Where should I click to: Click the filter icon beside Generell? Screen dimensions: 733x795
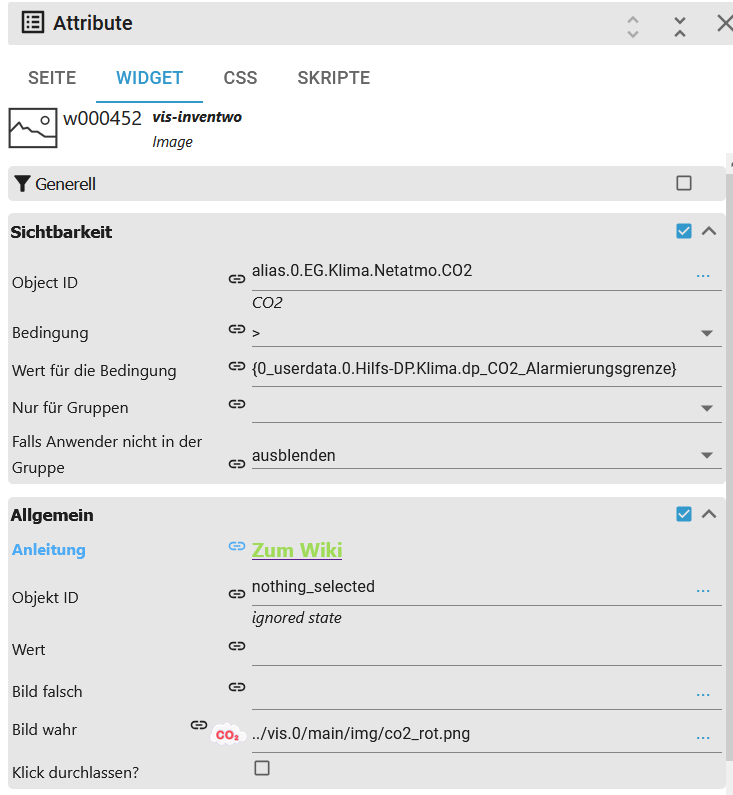point(23,184)
